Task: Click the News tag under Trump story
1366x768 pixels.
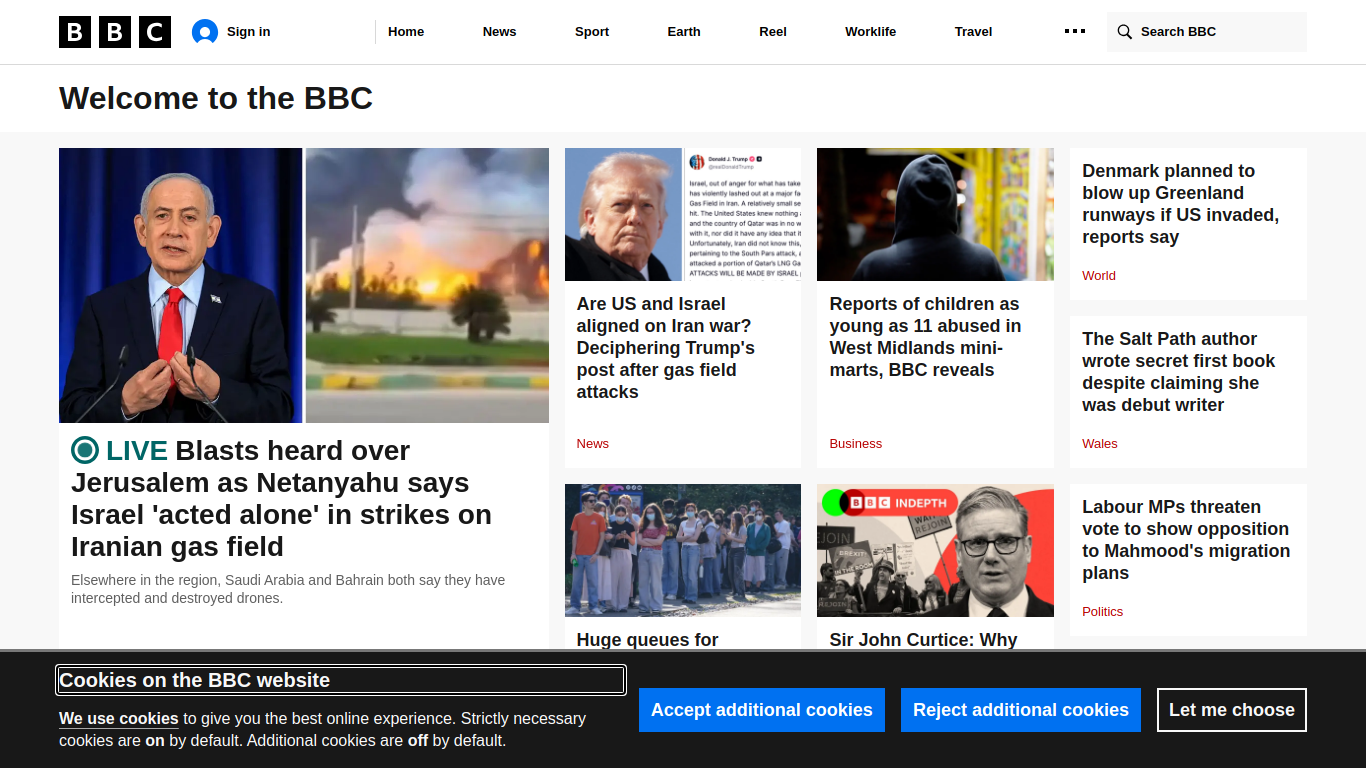Action: 593,443
